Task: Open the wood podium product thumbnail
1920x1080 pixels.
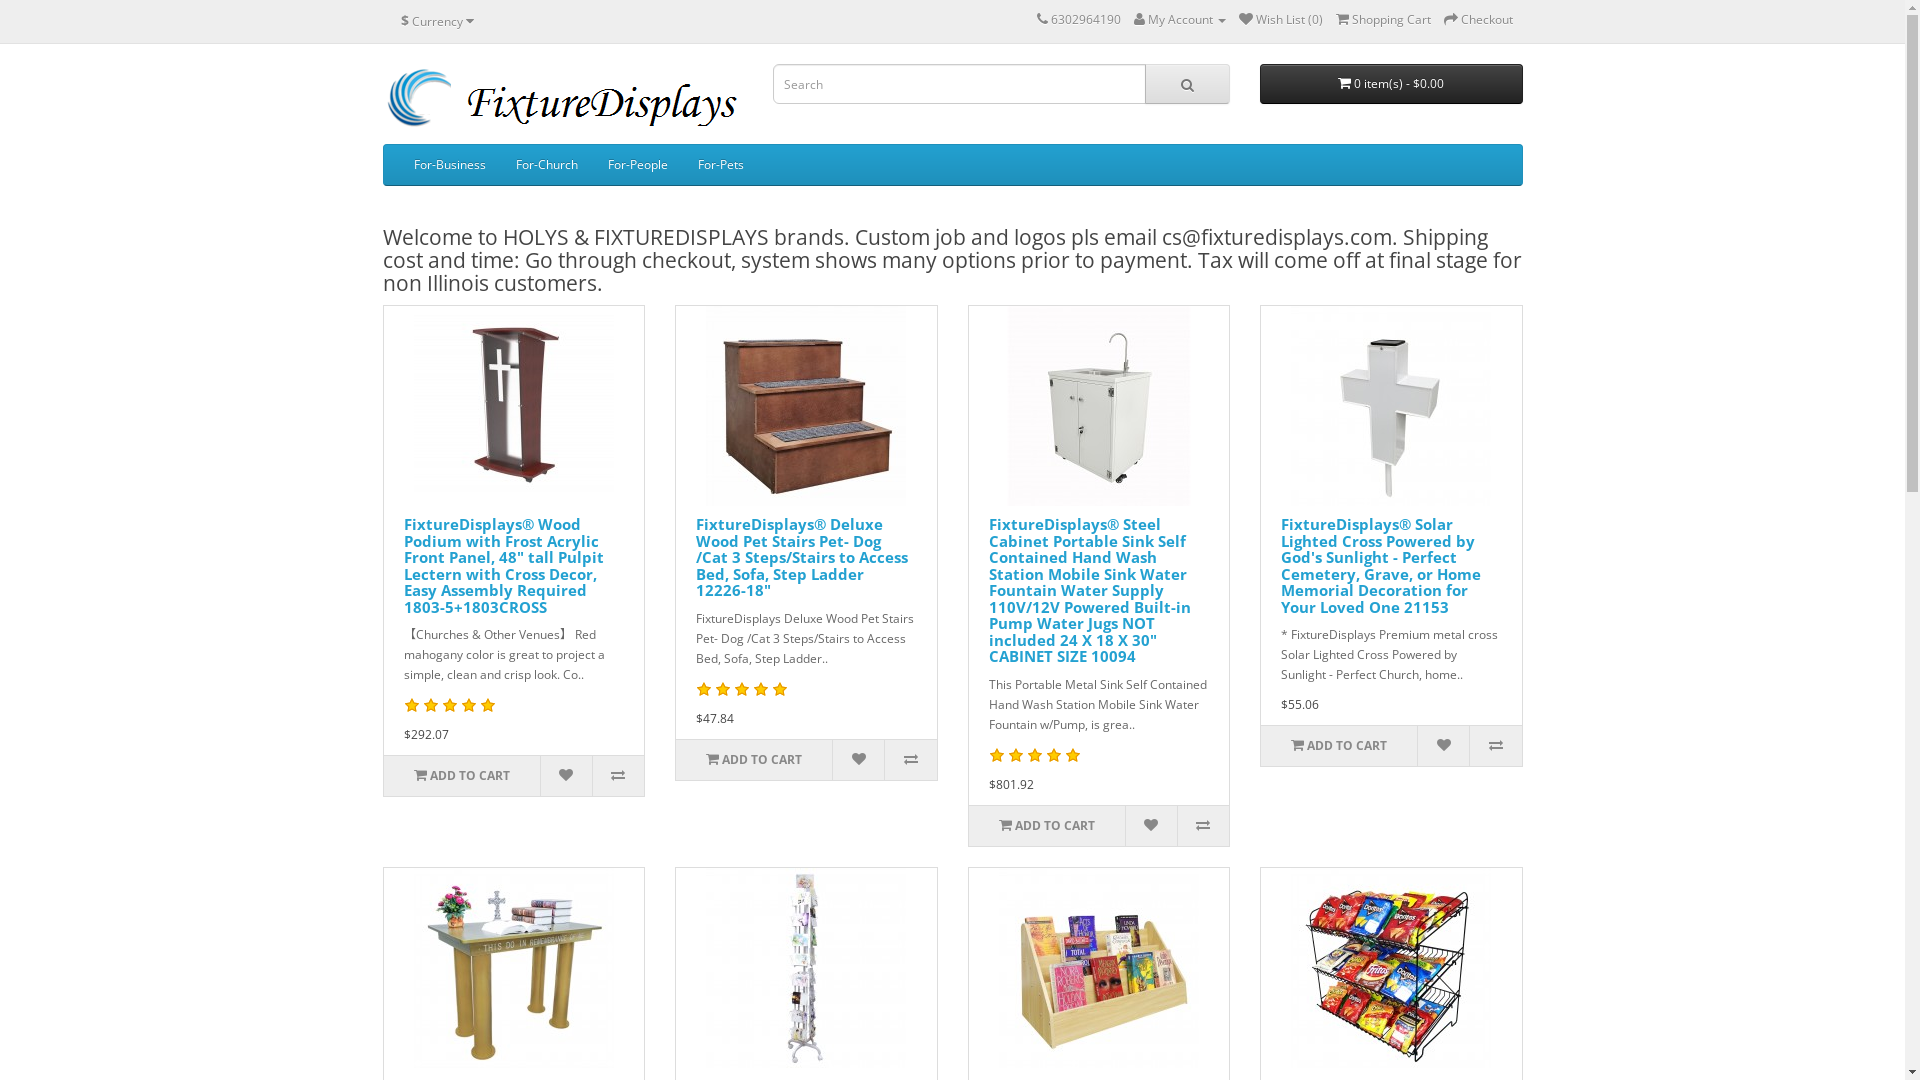Action: 514,406
